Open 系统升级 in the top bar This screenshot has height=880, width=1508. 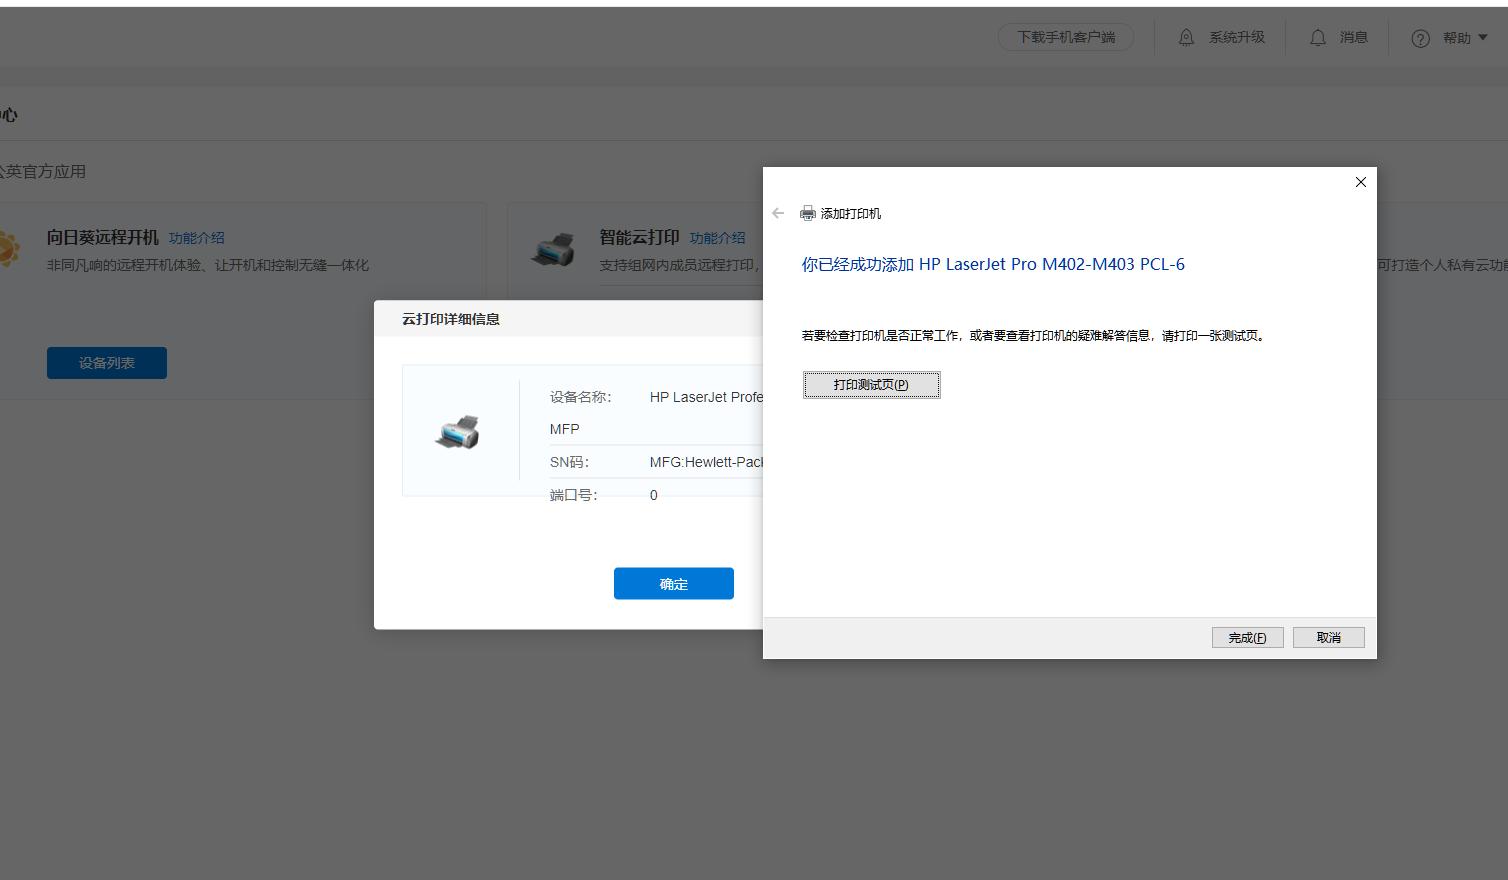pyautogui.click(x=1237, y=37)
